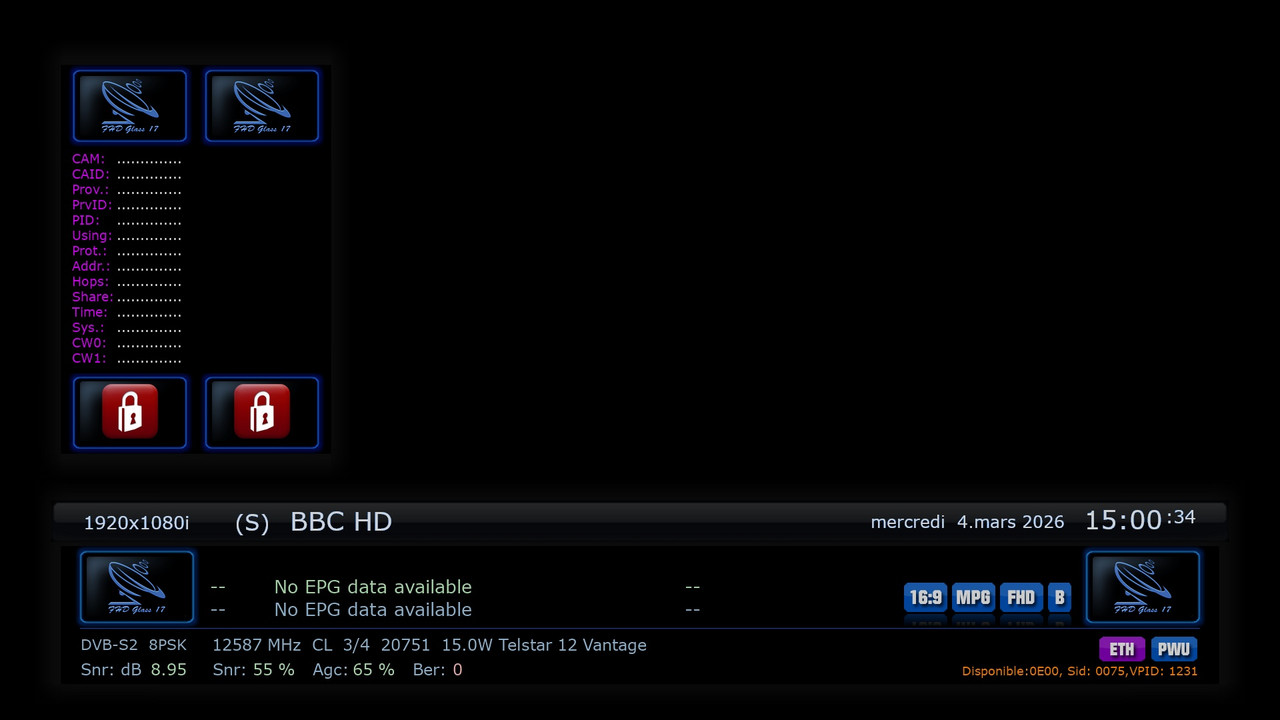Click the satellite logo left of EPG lines
The image size is (1280, 720).
coord(137,587)
